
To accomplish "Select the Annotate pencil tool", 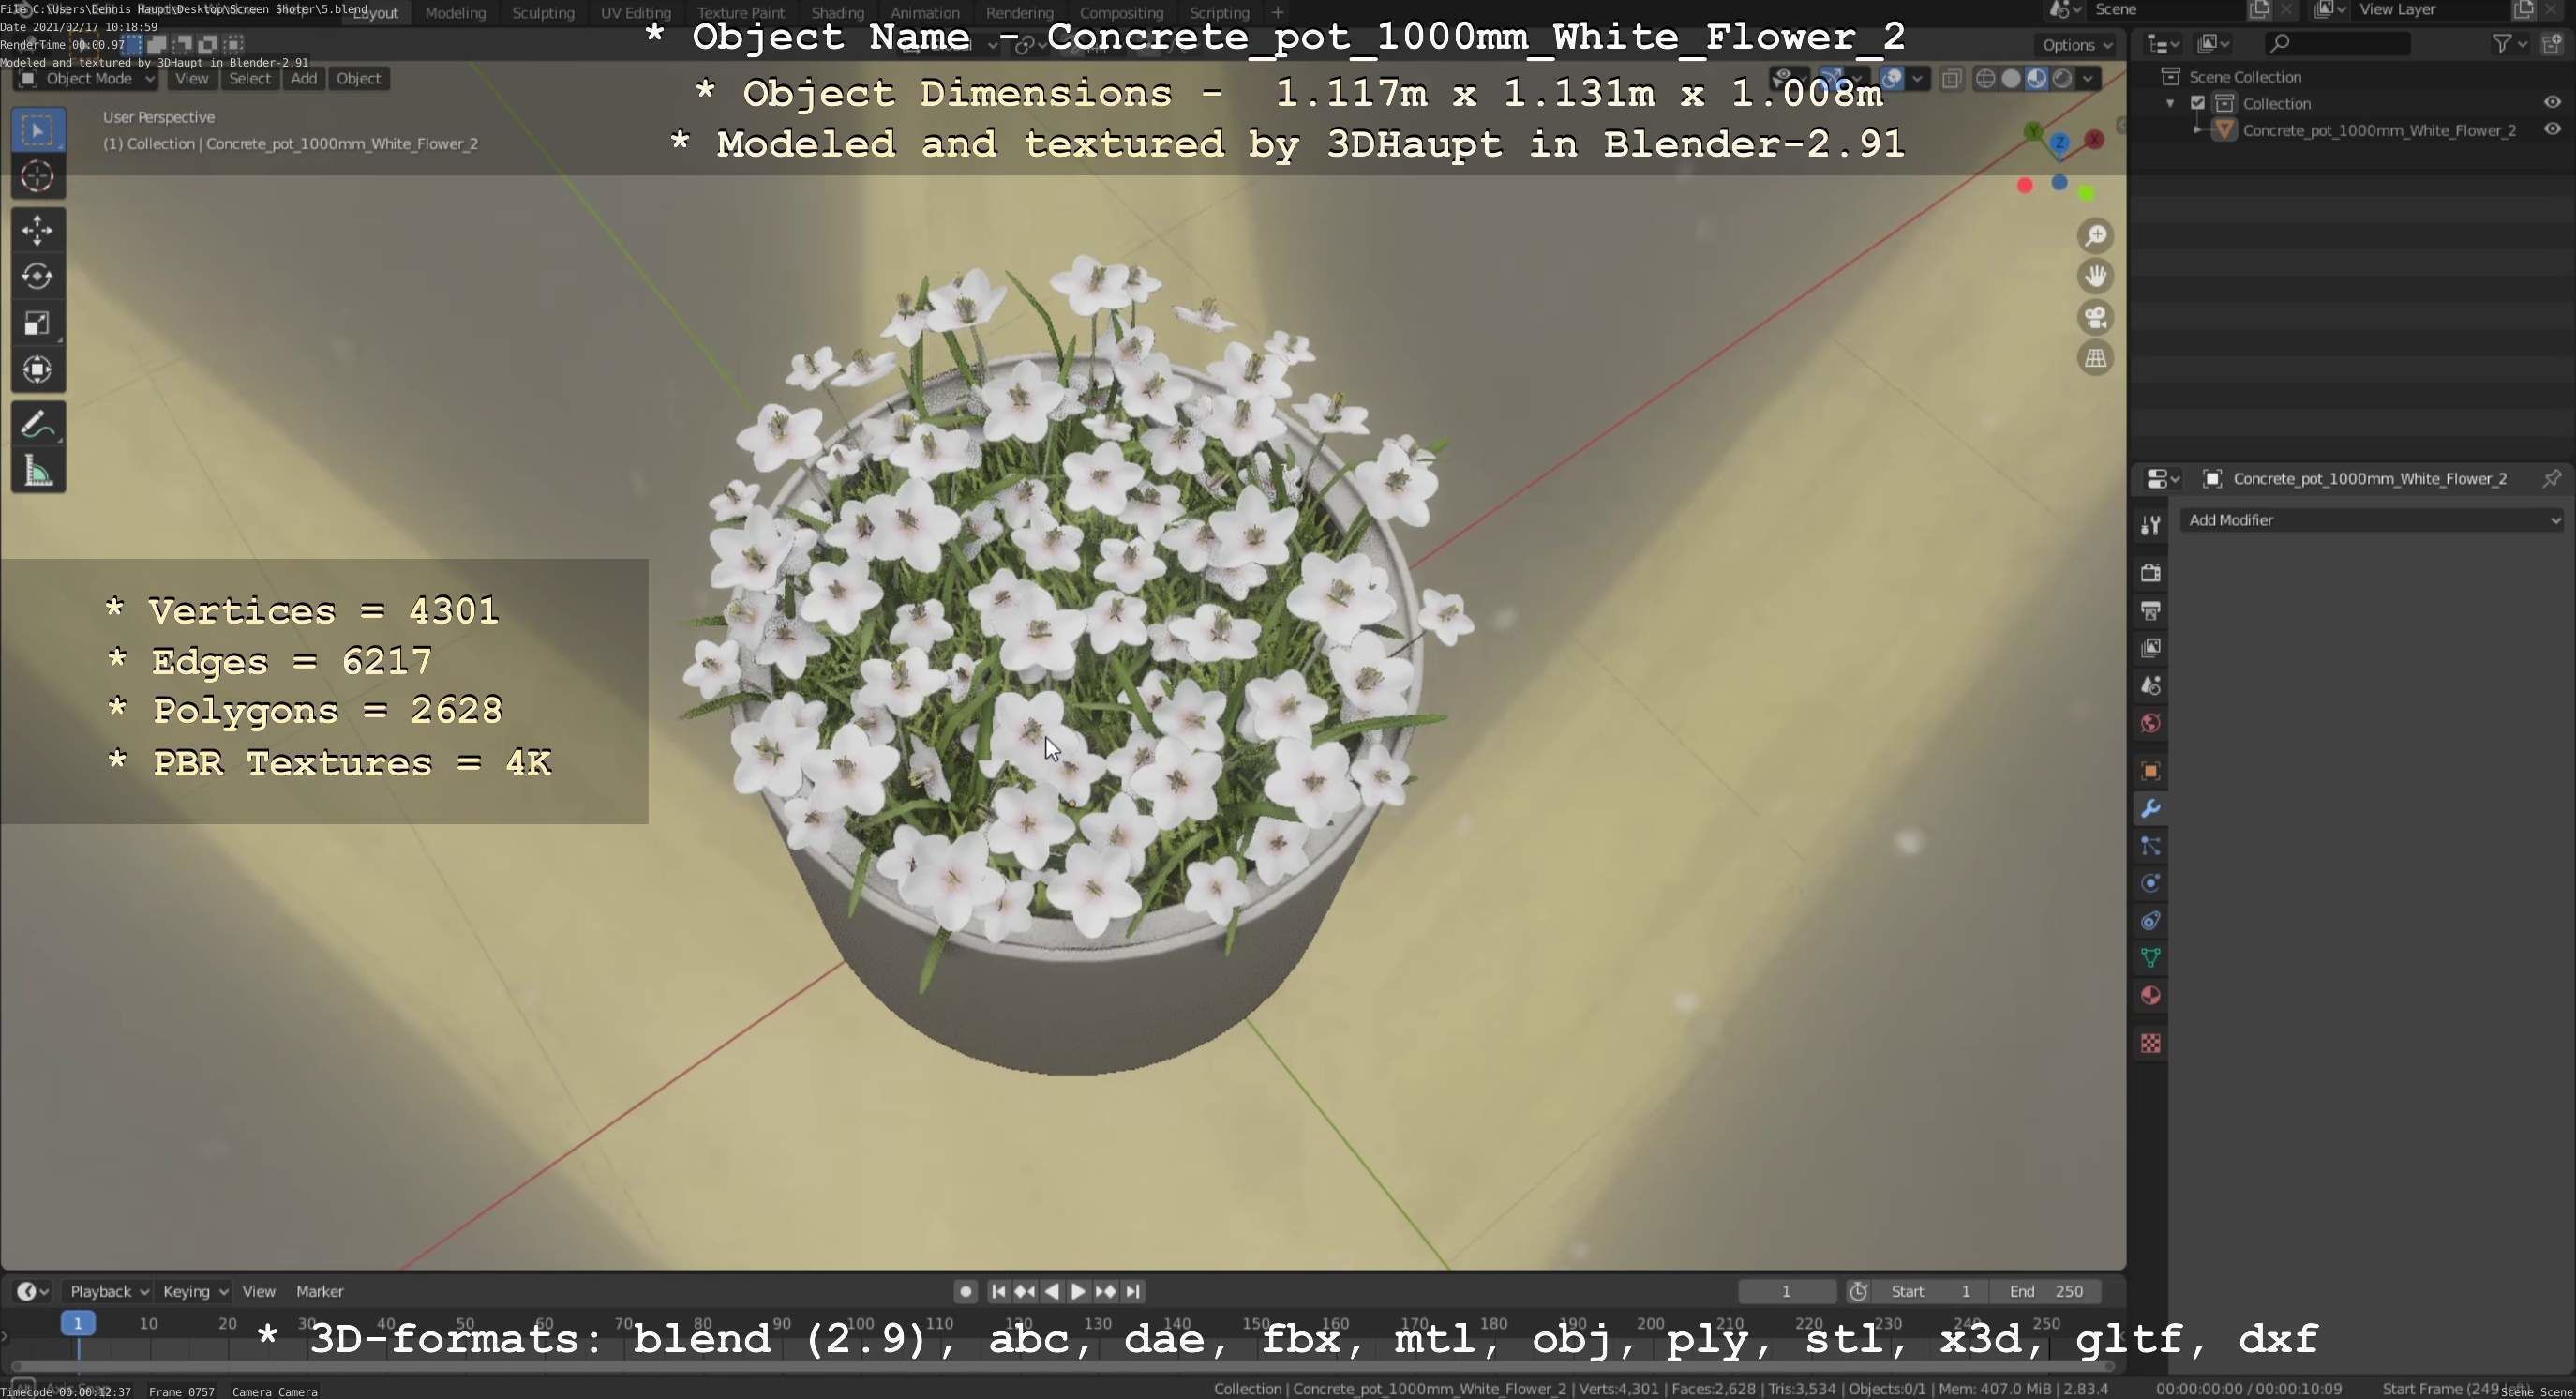I will [38, 424].
